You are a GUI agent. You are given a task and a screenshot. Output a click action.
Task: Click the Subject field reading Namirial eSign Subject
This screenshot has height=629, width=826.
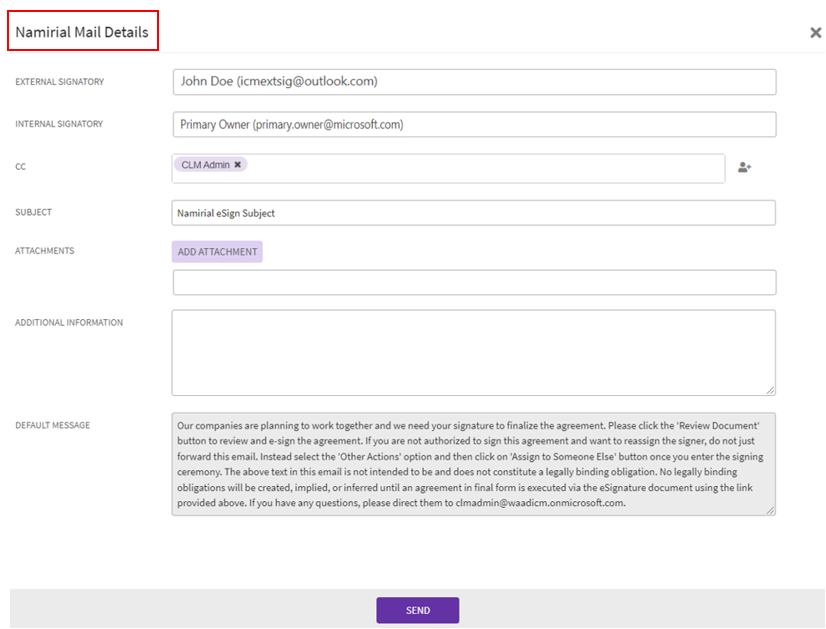(x=474, y=213)
